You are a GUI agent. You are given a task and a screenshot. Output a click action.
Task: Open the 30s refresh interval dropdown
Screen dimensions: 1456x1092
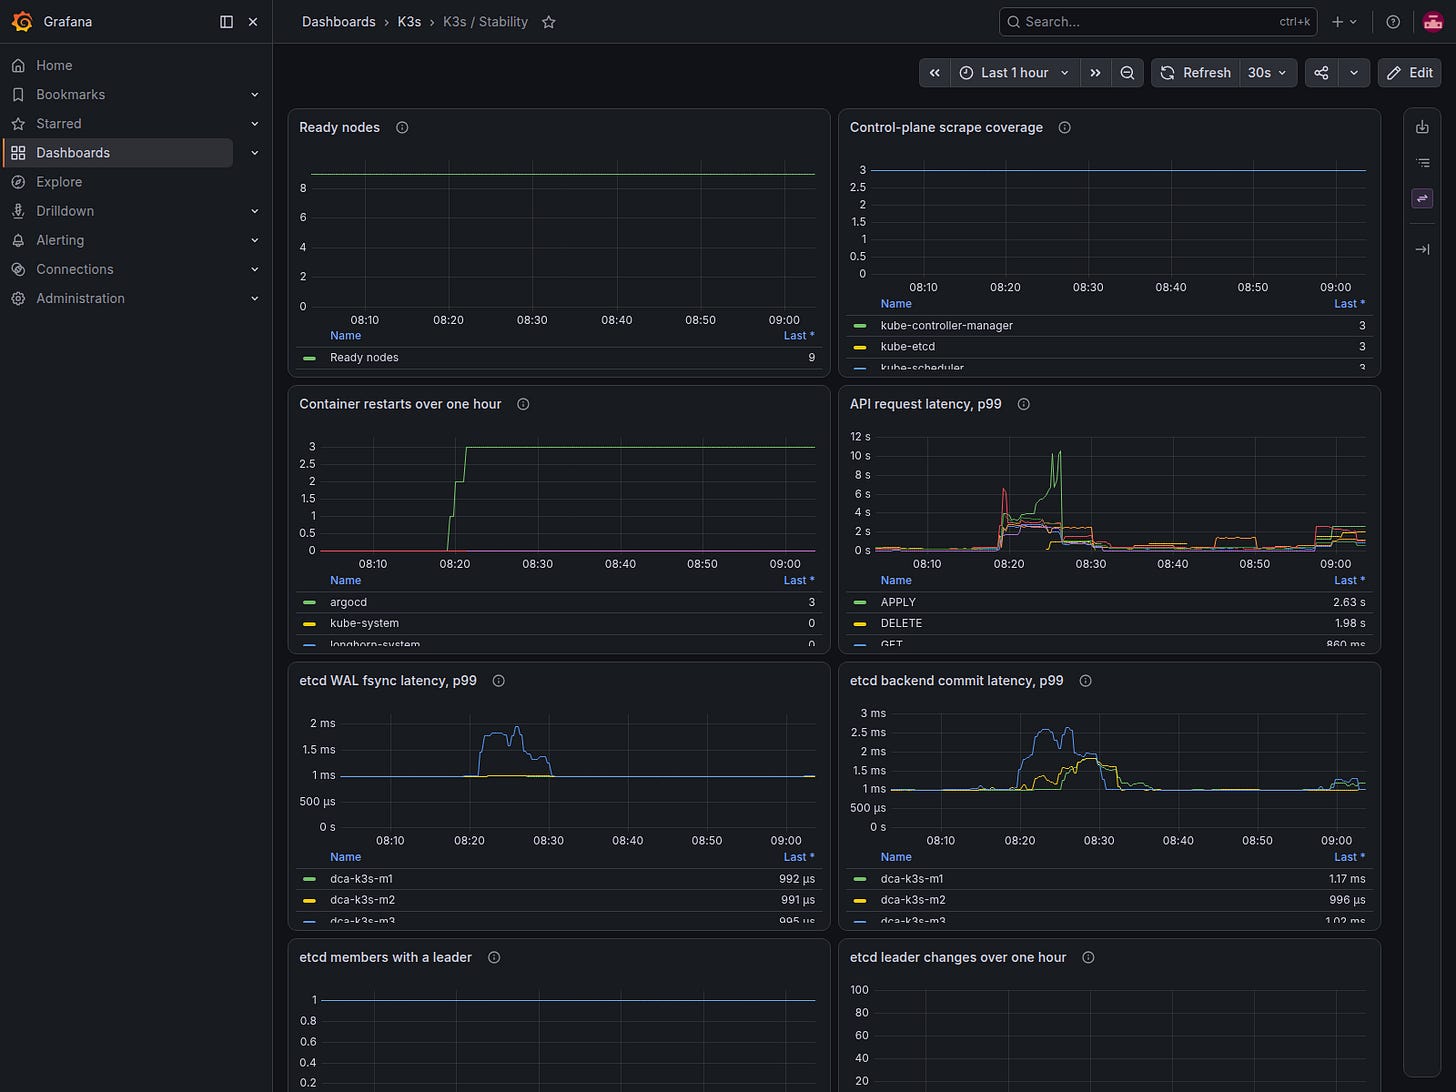pos(1268,73)
